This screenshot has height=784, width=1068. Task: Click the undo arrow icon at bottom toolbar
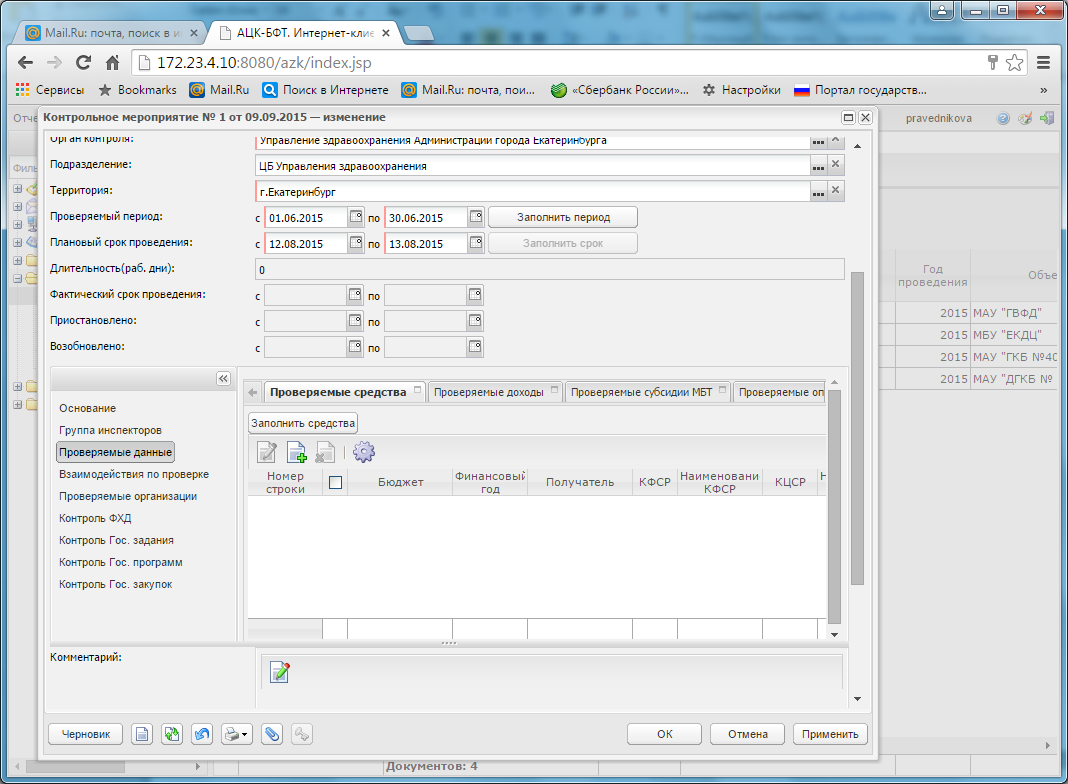[202, 734]
